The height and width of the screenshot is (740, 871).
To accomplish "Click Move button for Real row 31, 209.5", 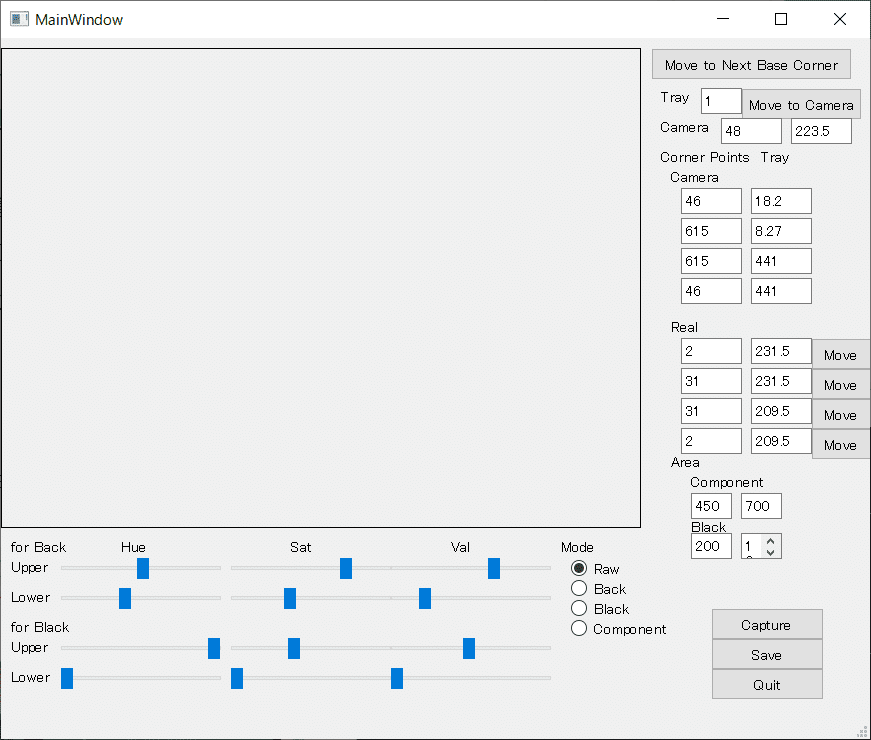I will tap(840, 414).
